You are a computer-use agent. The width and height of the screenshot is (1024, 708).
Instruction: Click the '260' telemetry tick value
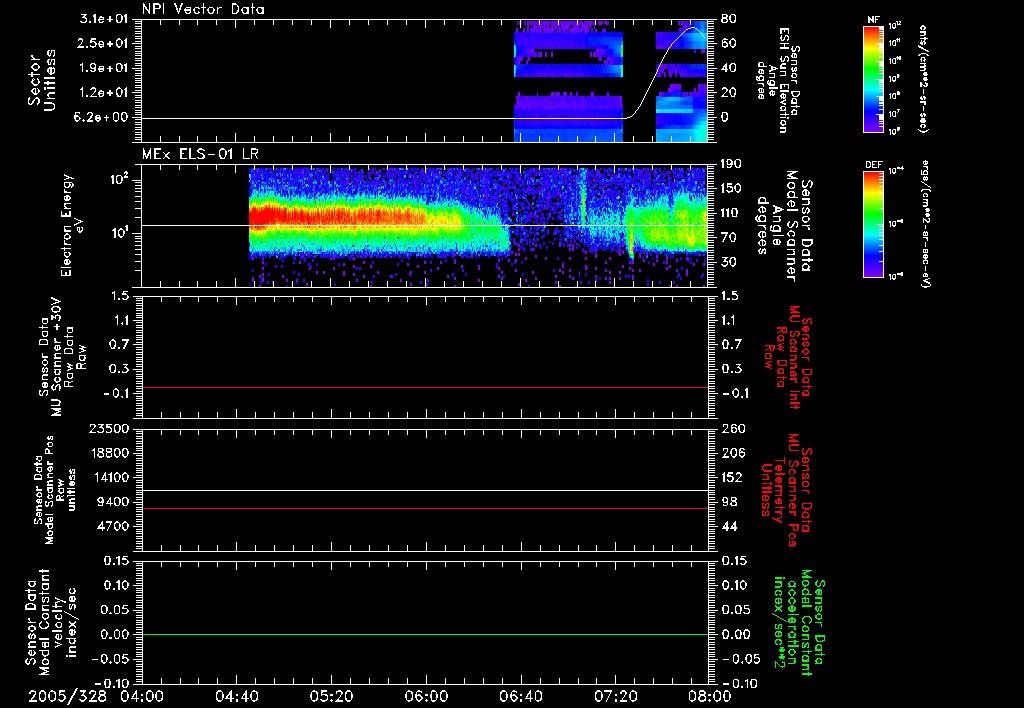(x=731, y=429)
